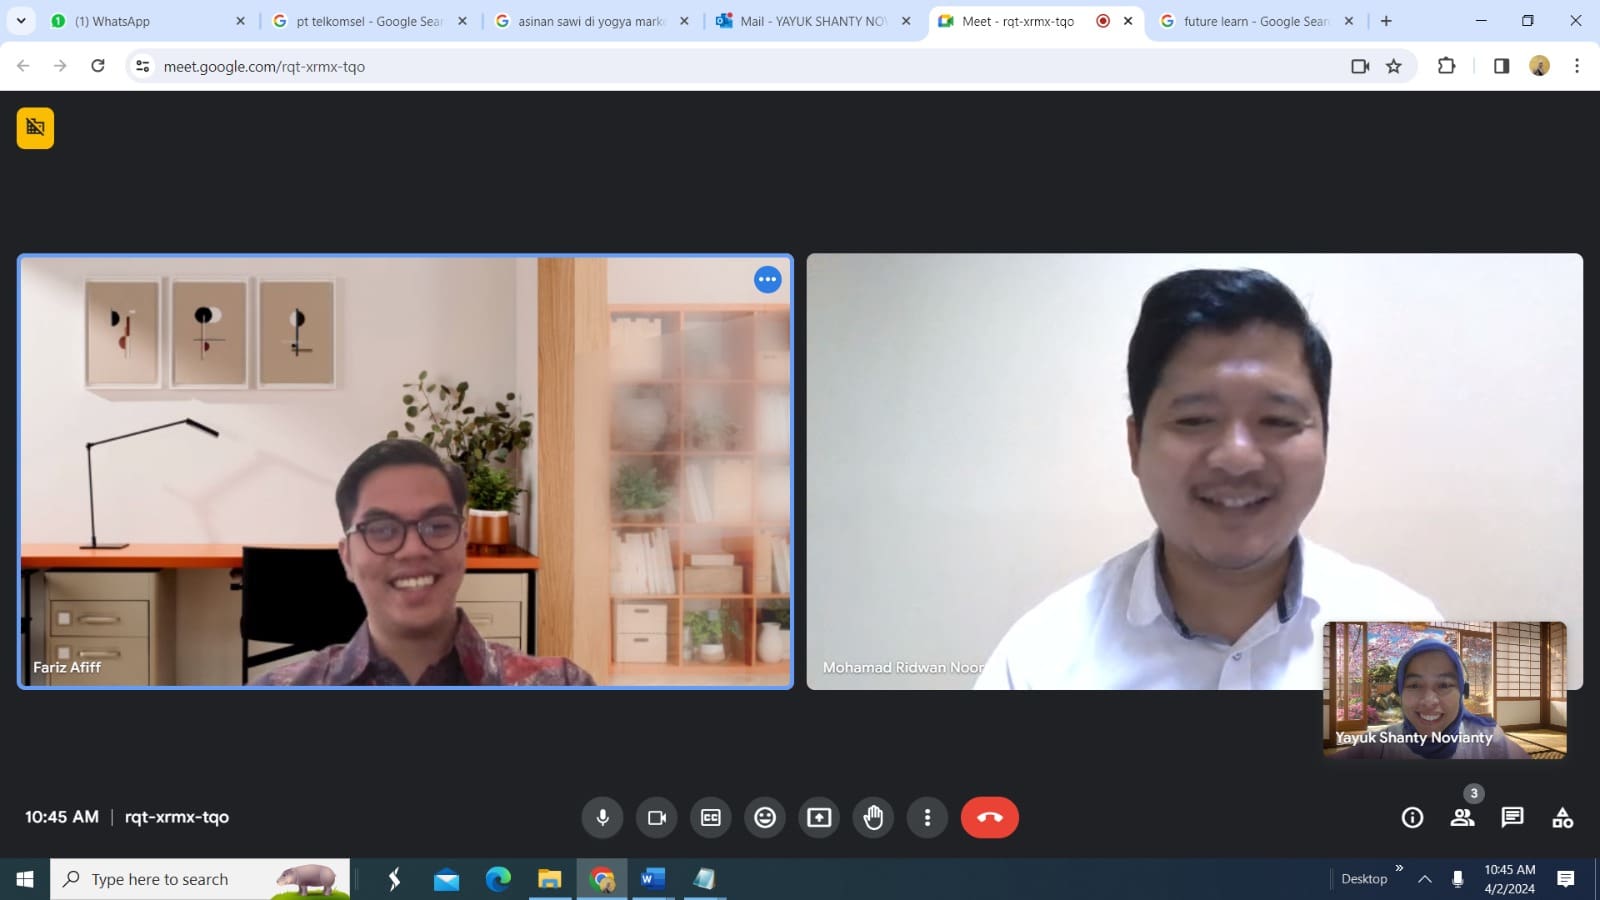
Task: Bookmark this page with the star icon
Action: click(1394, 66)
